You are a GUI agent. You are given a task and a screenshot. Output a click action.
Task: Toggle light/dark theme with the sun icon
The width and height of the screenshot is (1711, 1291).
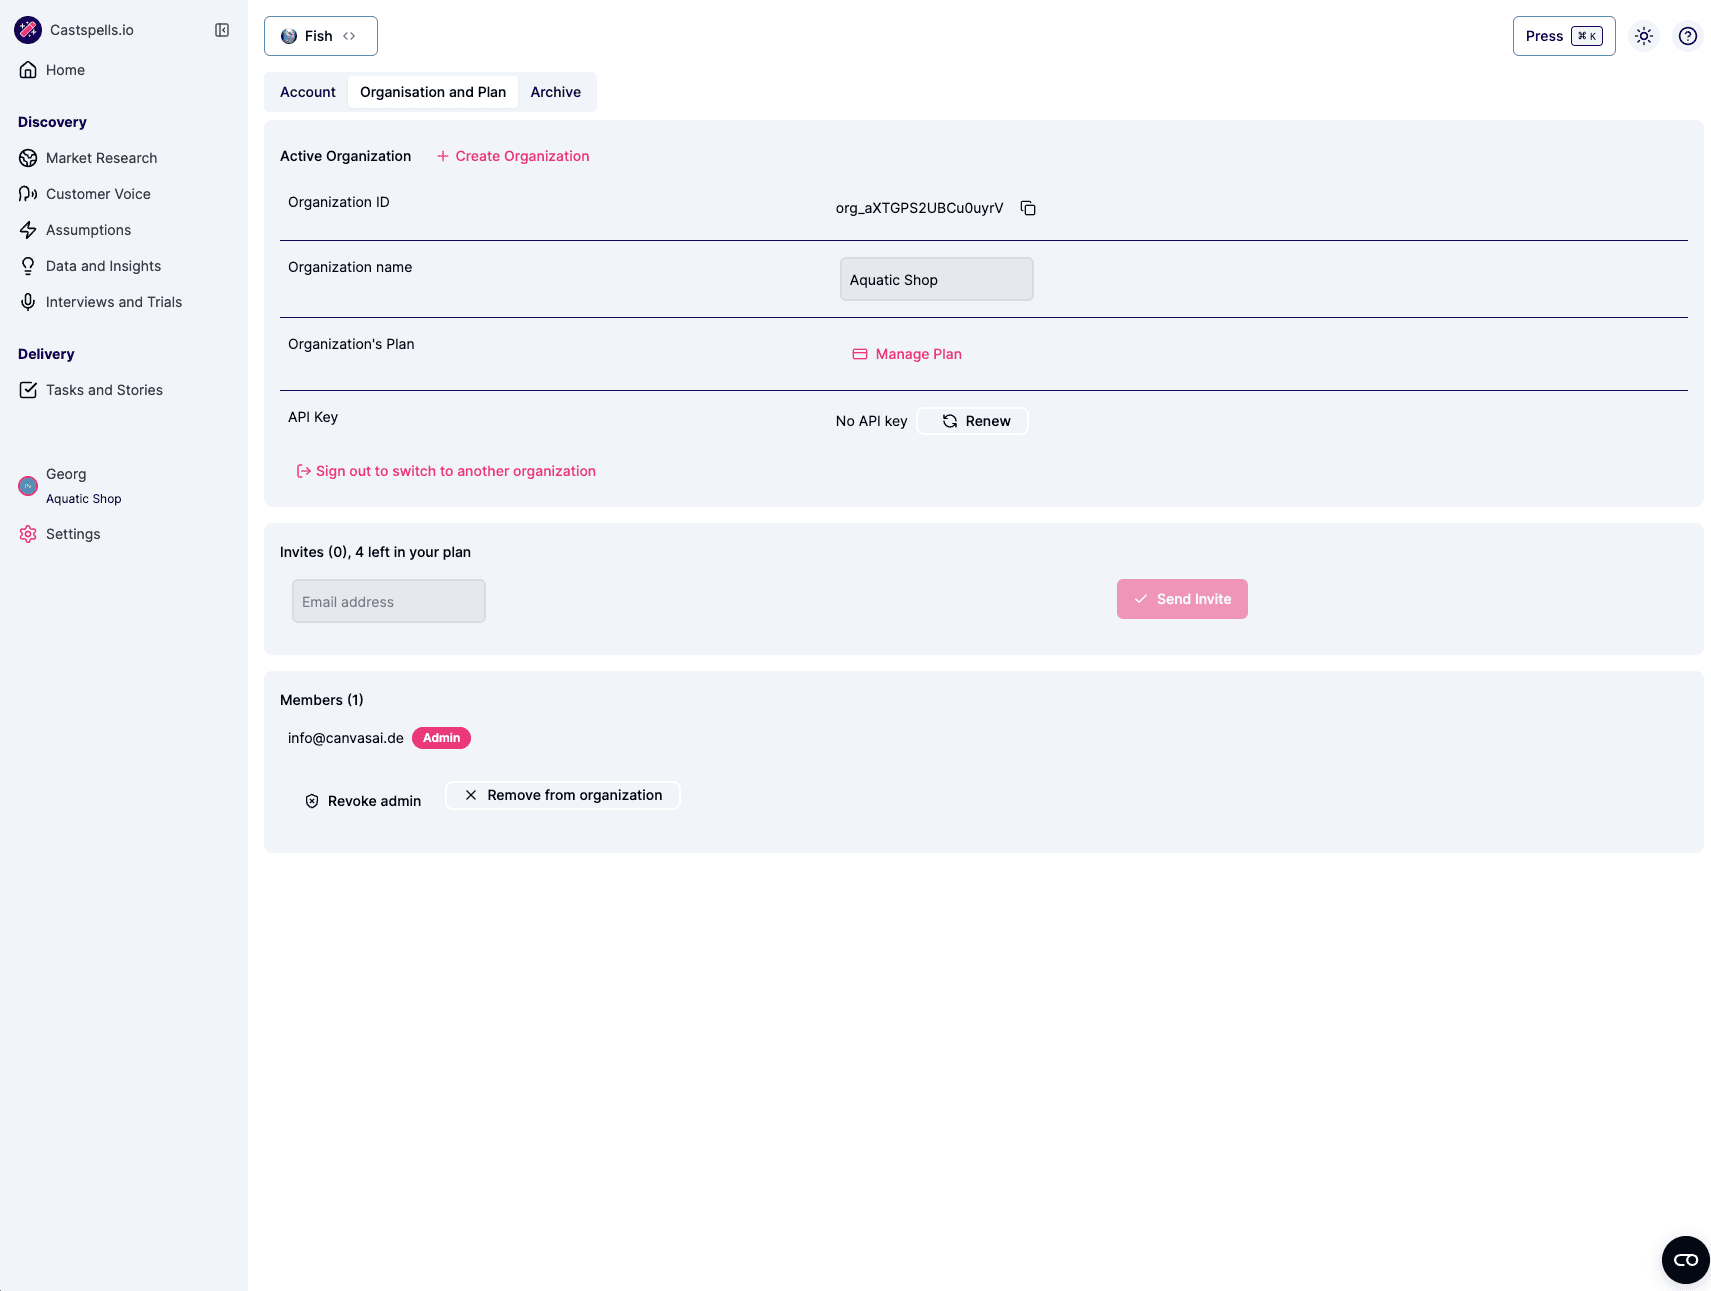[x=1643, y=35]
